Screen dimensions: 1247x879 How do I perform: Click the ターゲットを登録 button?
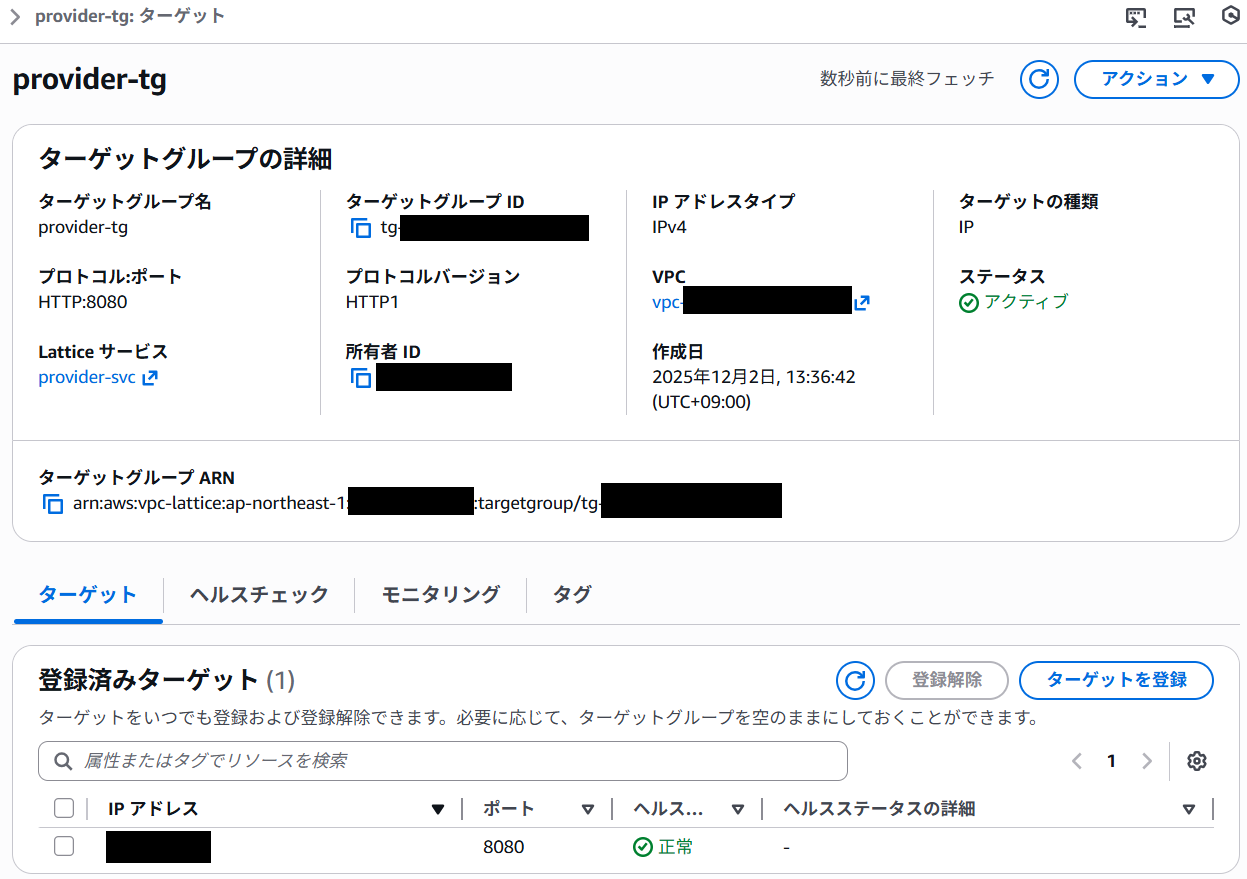click(x=1116, y=680)
